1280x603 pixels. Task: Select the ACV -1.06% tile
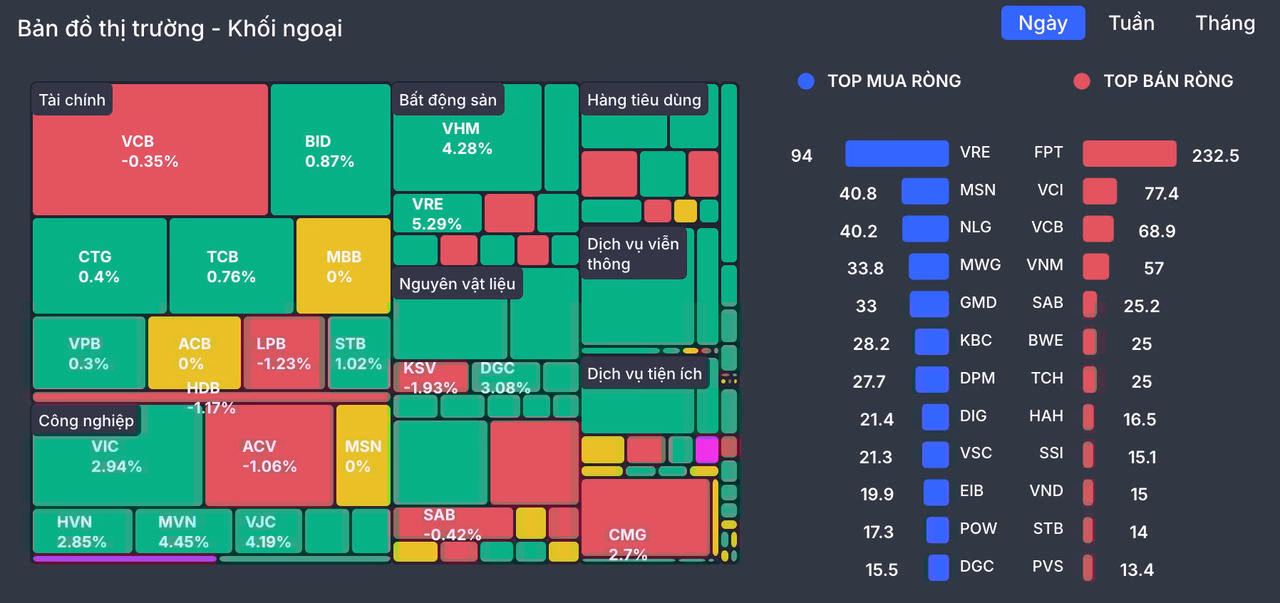click(269, 455)
